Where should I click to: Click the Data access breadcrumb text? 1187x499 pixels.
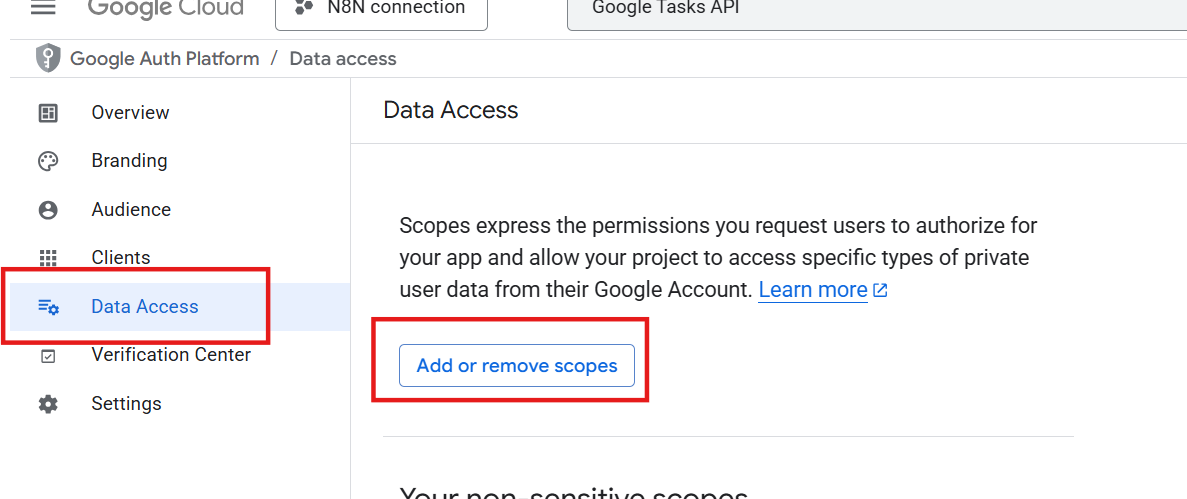pos(343,58)
